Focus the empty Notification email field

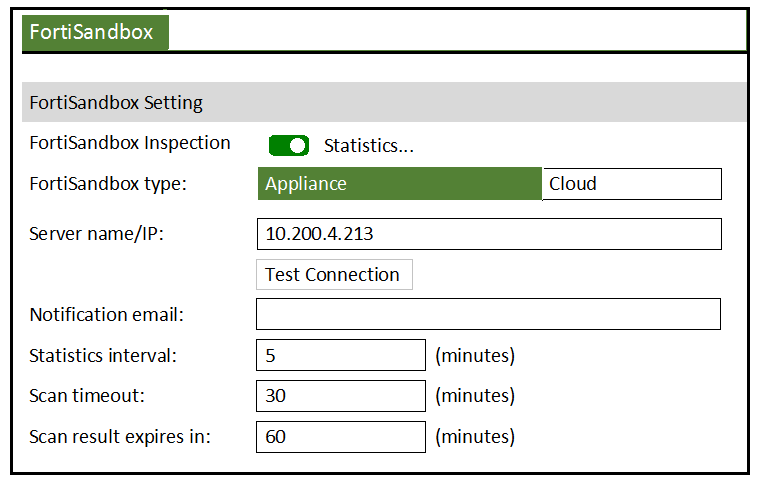pos(488,315)
